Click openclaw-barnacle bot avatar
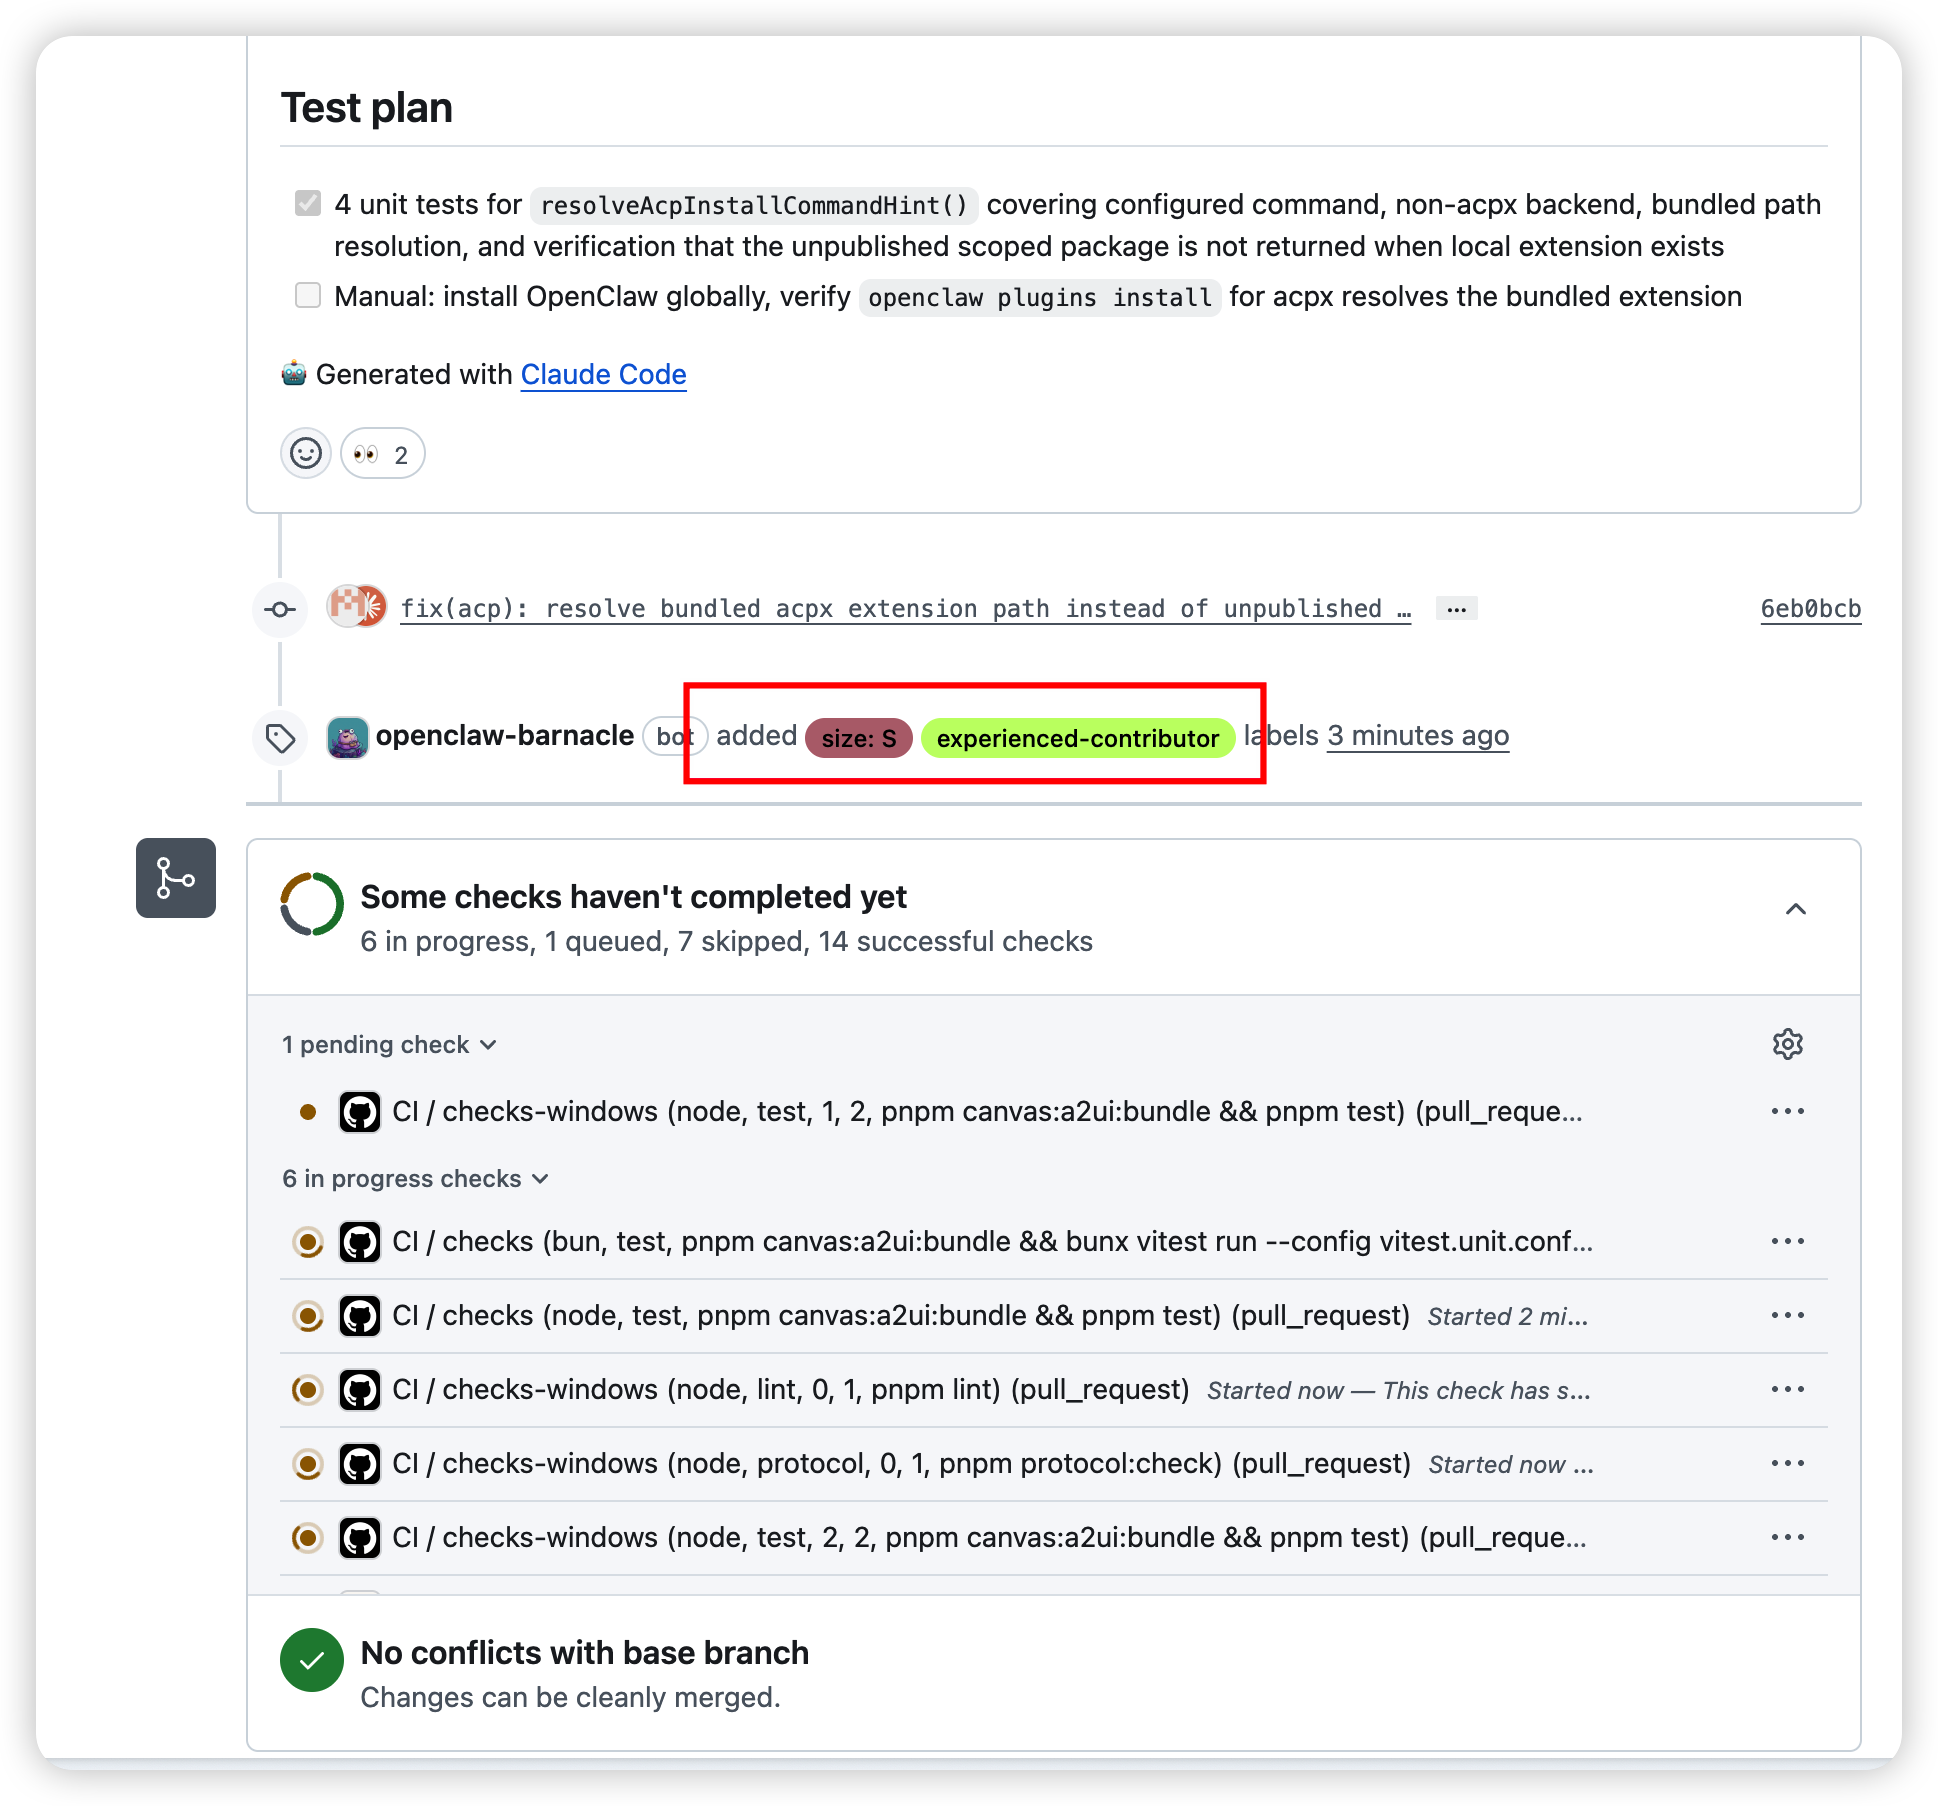This screenshot has width=1938, height=1806. tap(347, 737)
